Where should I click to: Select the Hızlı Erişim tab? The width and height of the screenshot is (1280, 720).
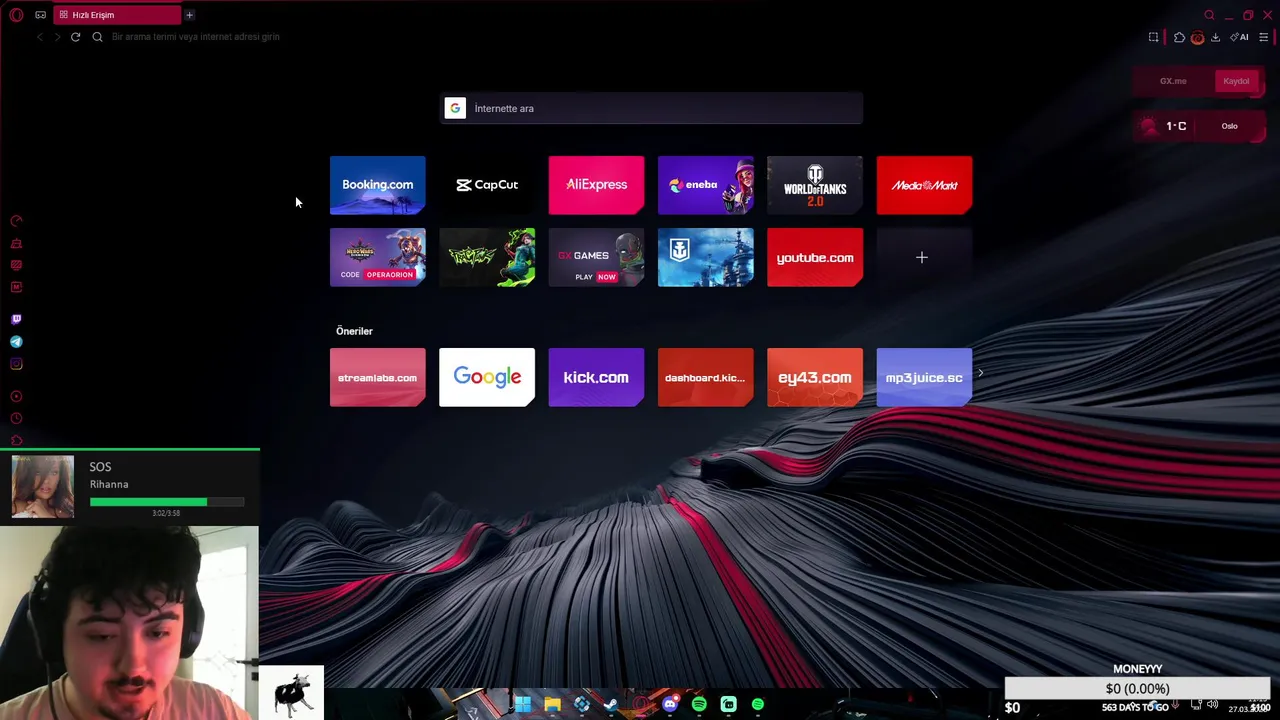pos(117,15)
